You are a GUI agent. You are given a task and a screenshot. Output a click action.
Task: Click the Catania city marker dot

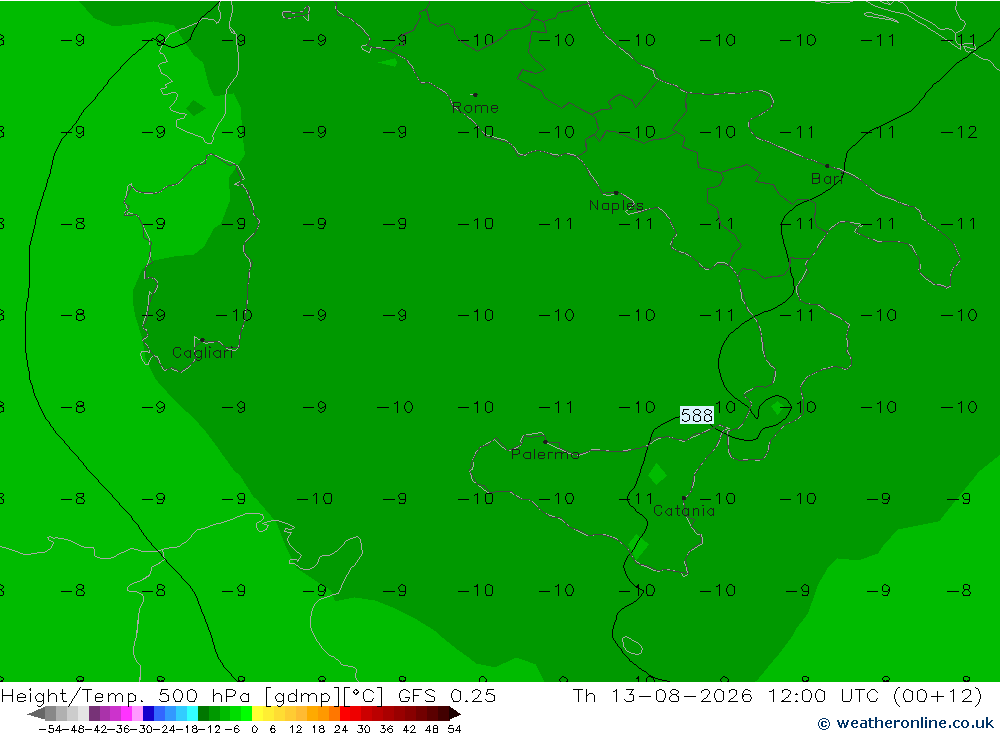click(684, 498)
